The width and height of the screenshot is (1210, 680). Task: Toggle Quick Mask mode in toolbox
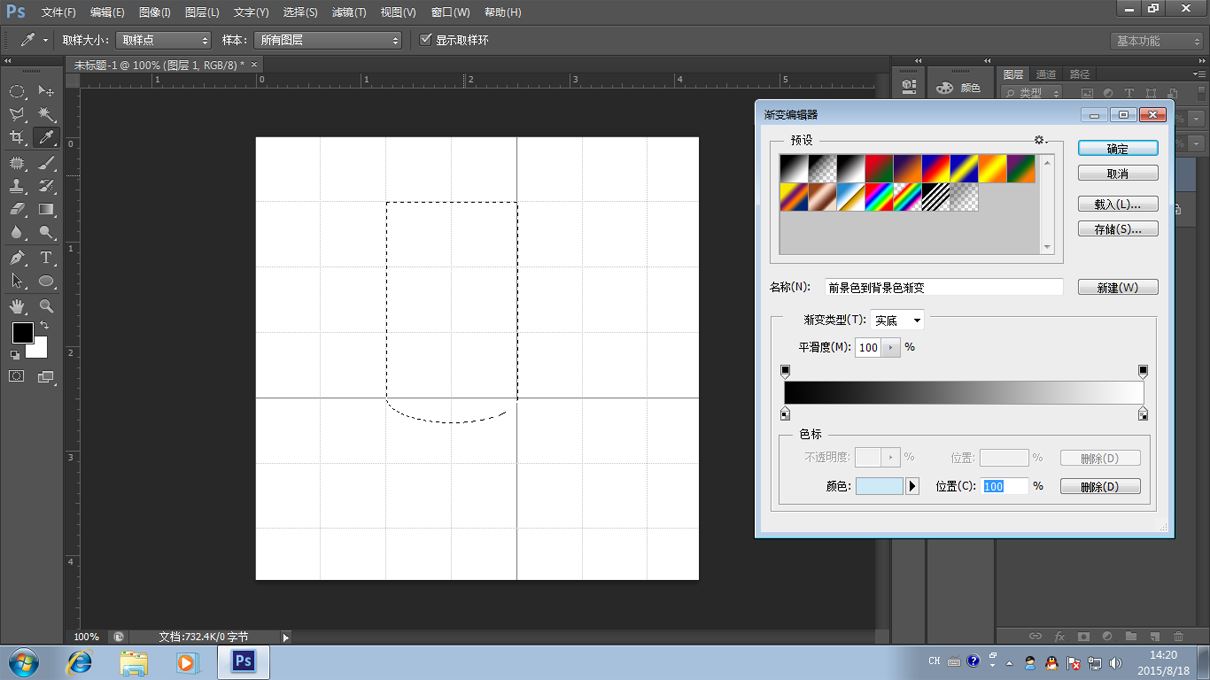[17, 377]
